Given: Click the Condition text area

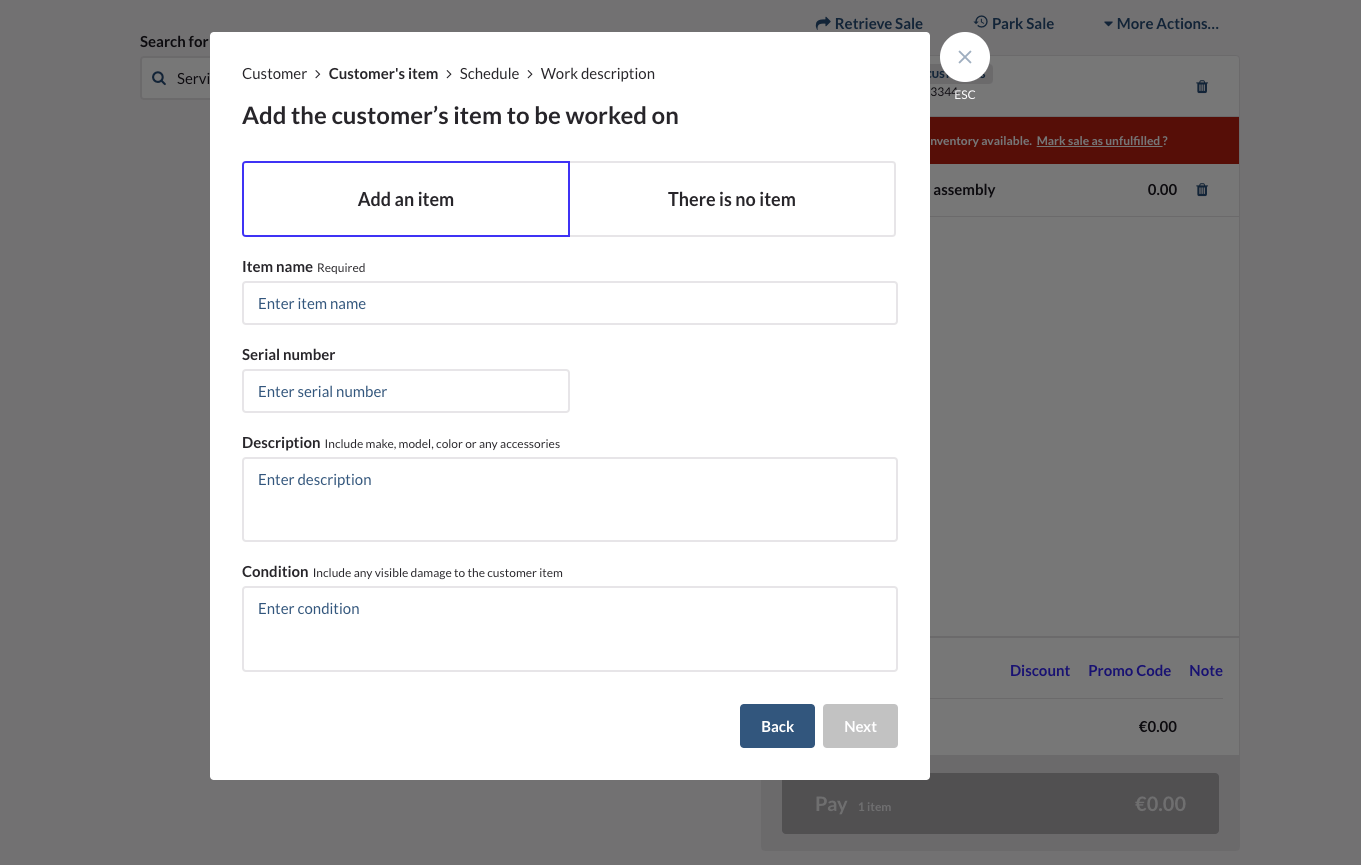Looking at the screenshot, I should 569,628.
